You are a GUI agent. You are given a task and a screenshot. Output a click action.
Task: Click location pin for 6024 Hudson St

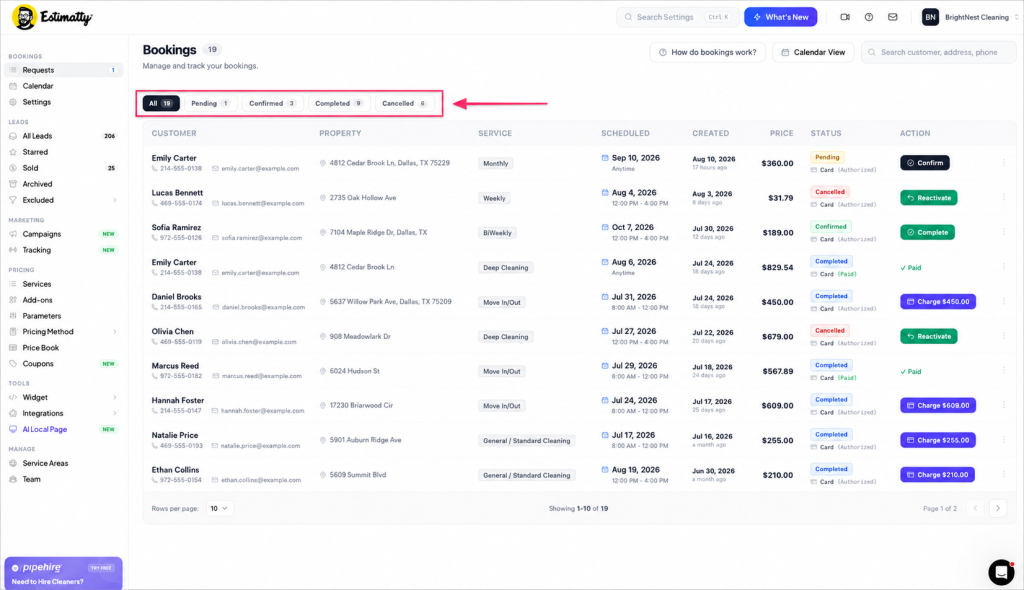(323, 371)
